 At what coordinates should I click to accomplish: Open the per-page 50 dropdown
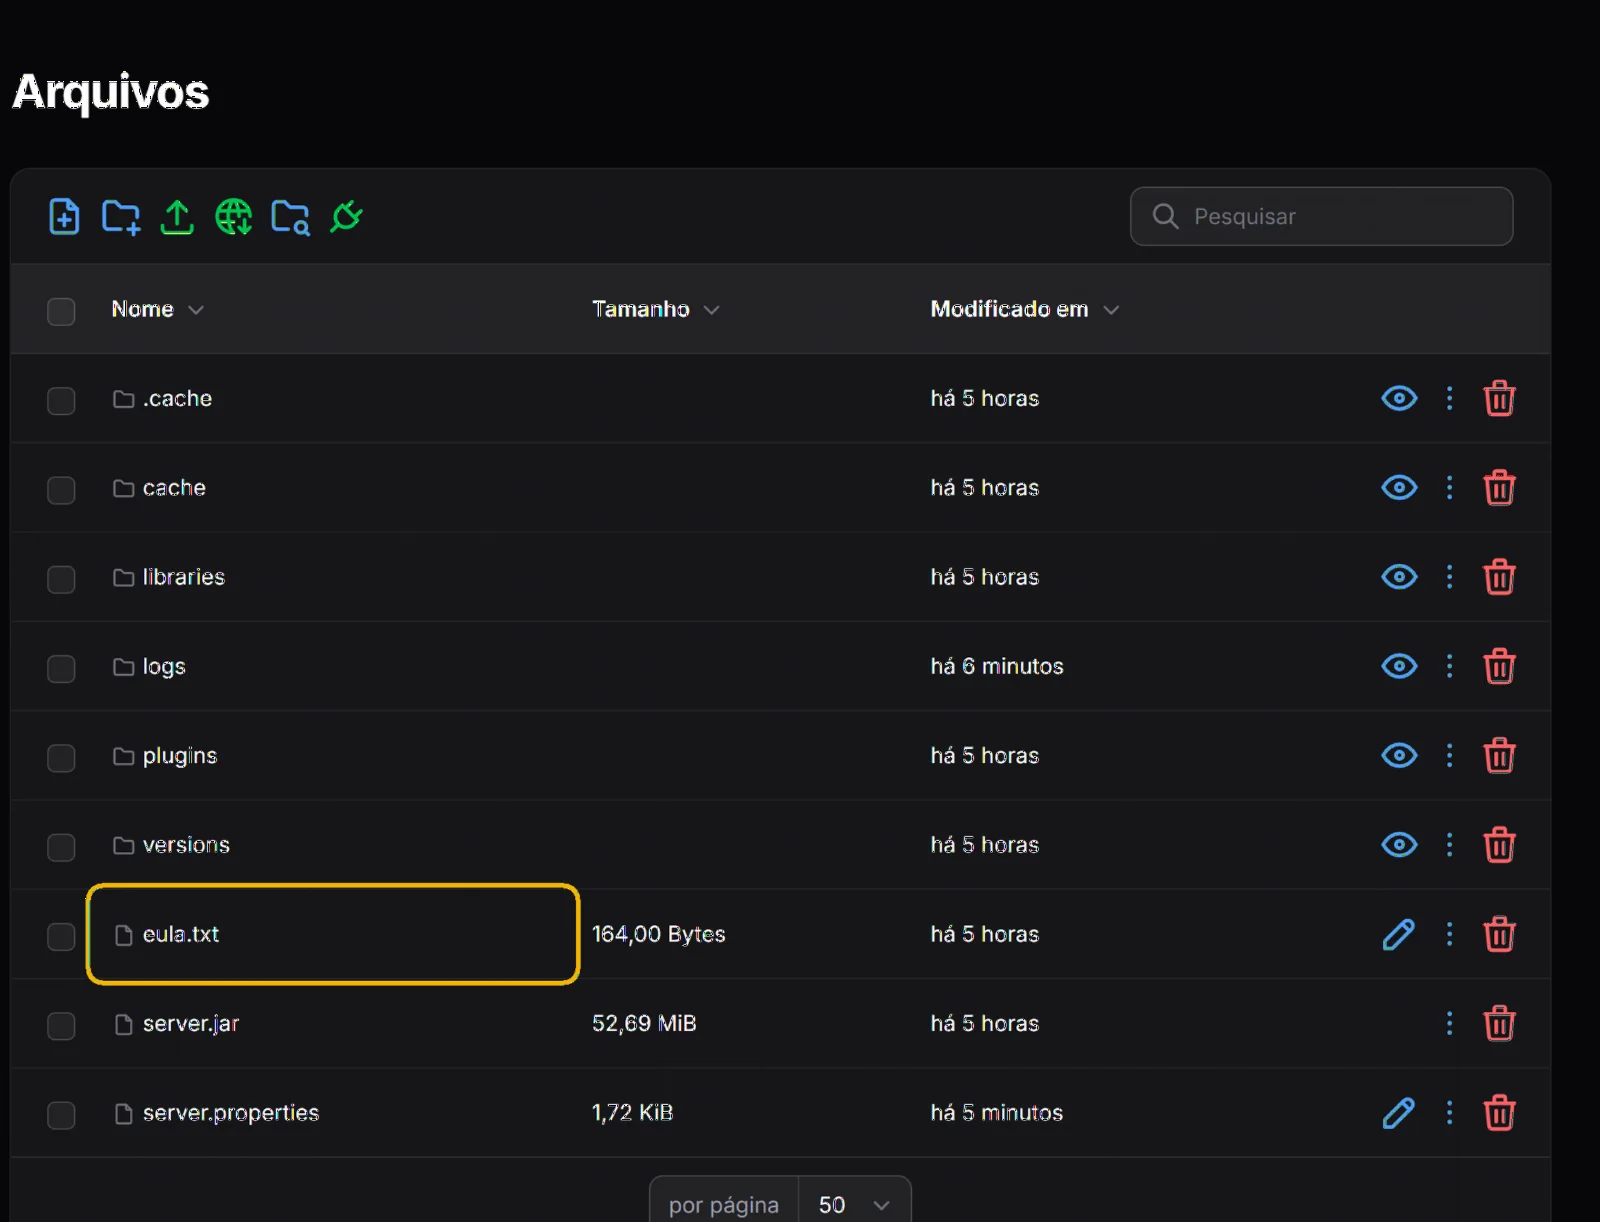855,1204
